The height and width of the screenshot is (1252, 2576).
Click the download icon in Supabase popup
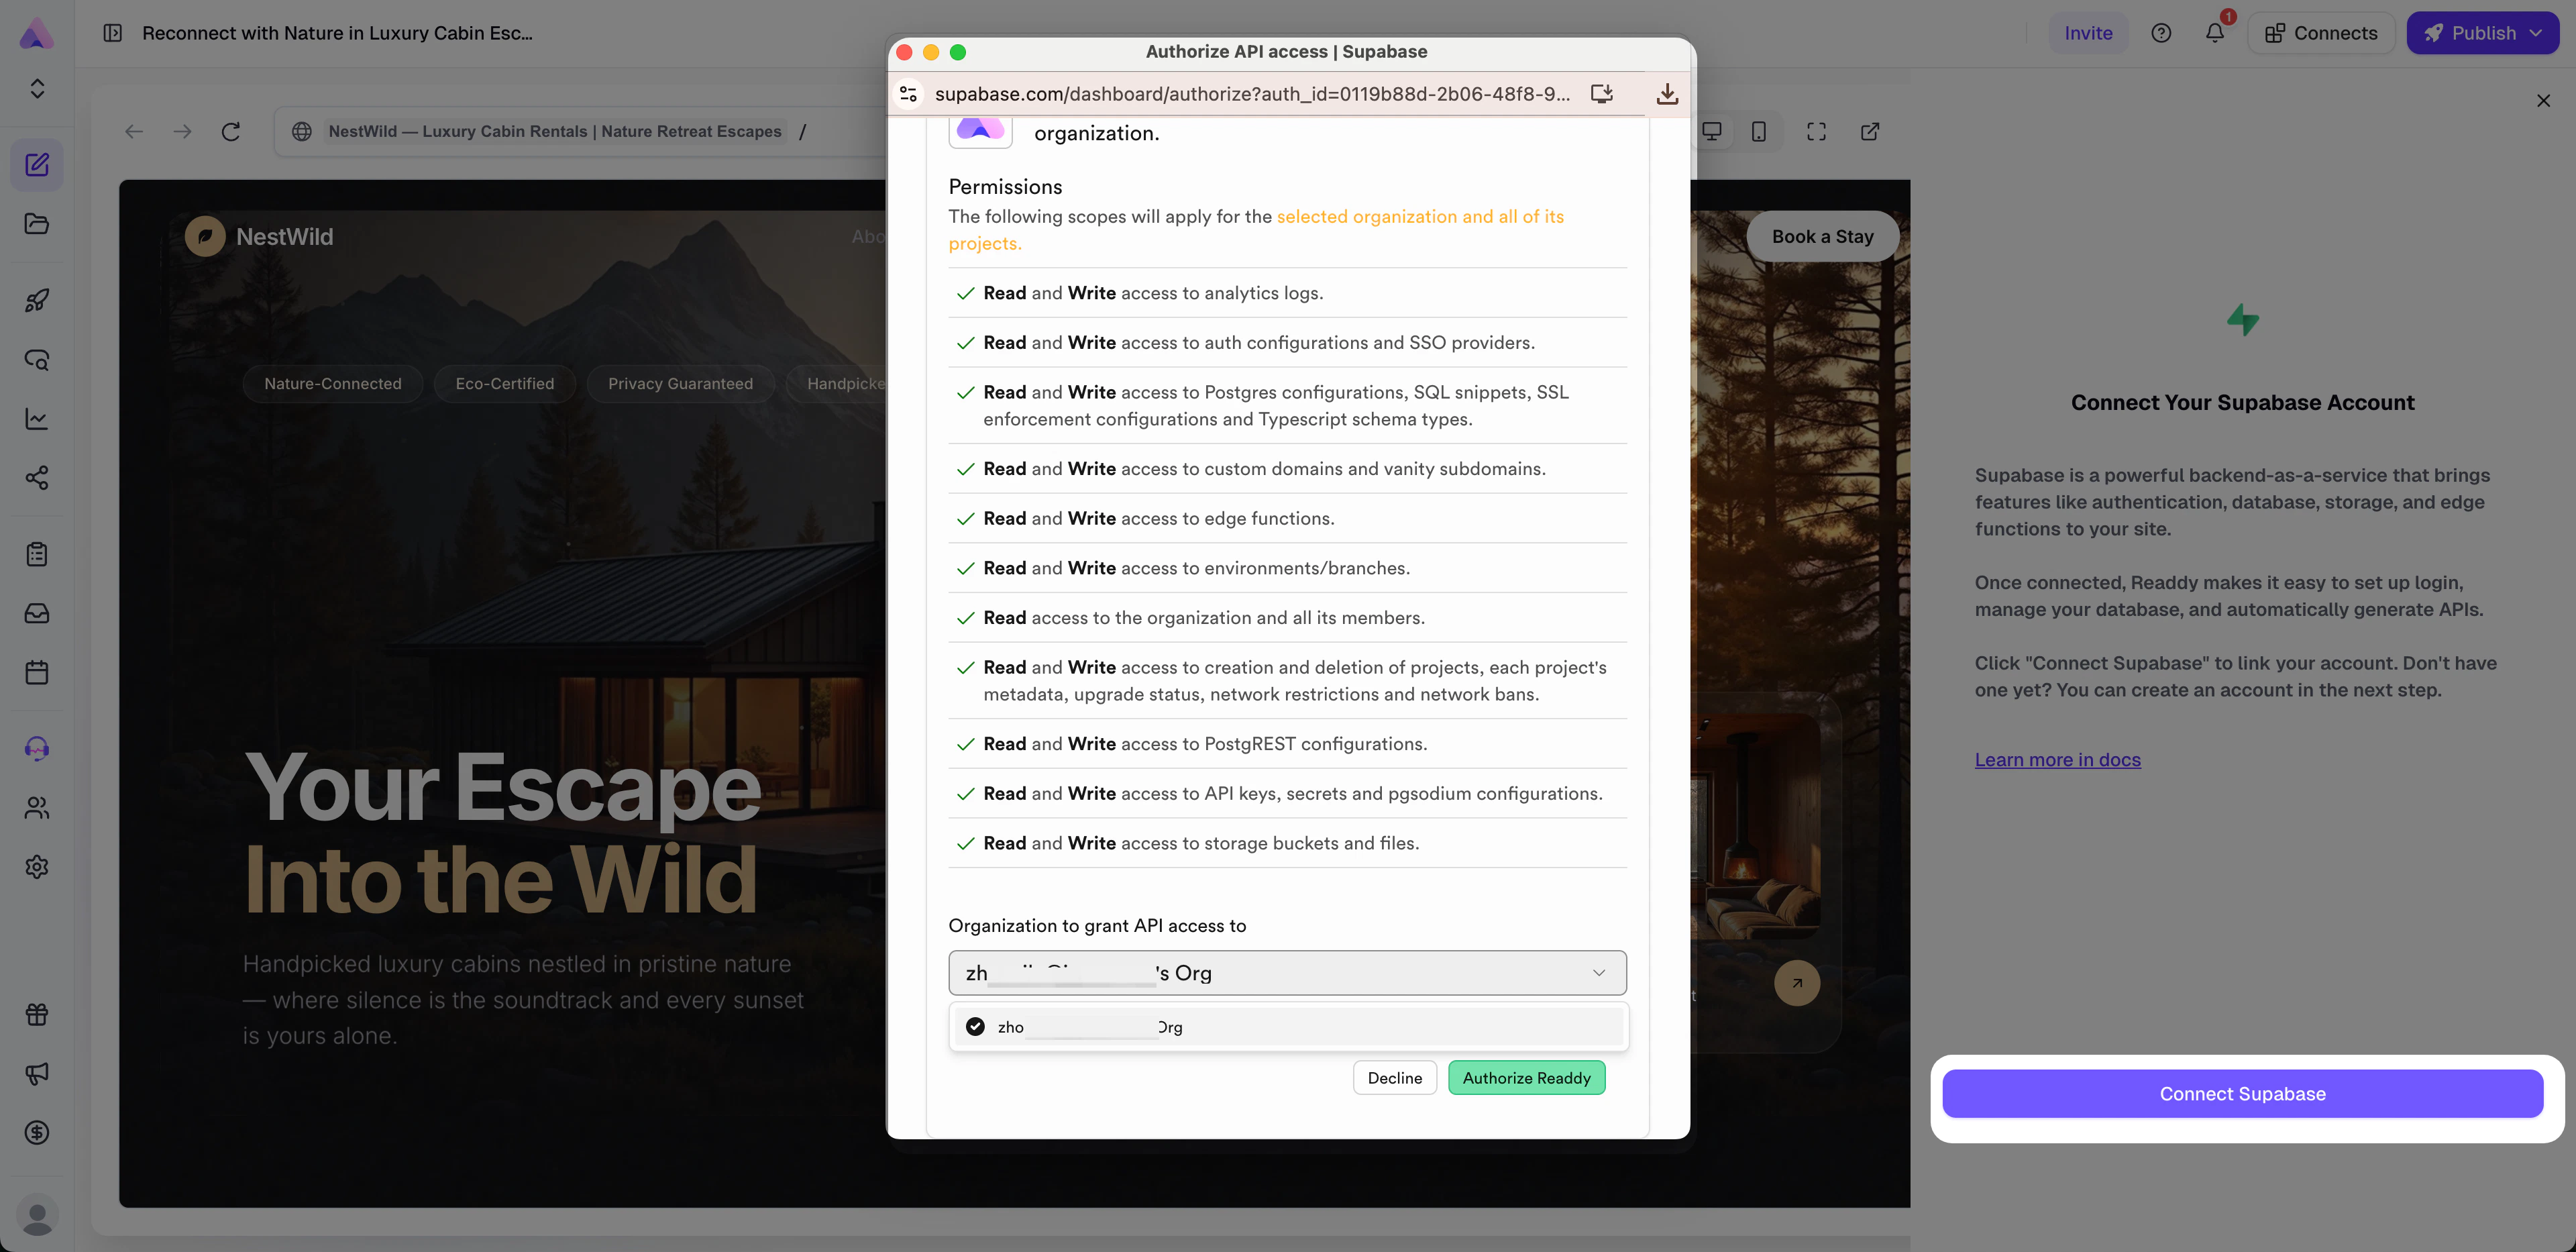(1667, 94)
